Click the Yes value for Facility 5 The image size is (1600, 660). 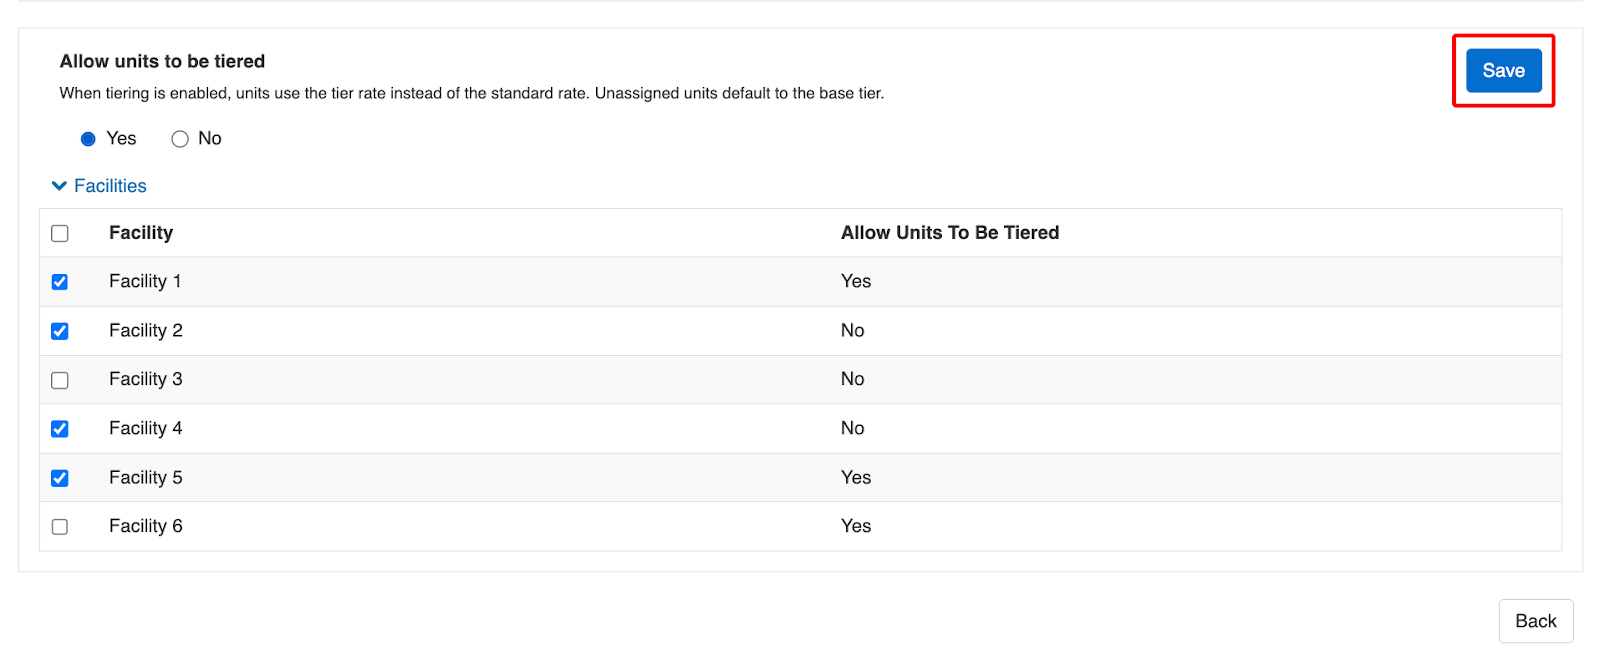coord(855,478)
